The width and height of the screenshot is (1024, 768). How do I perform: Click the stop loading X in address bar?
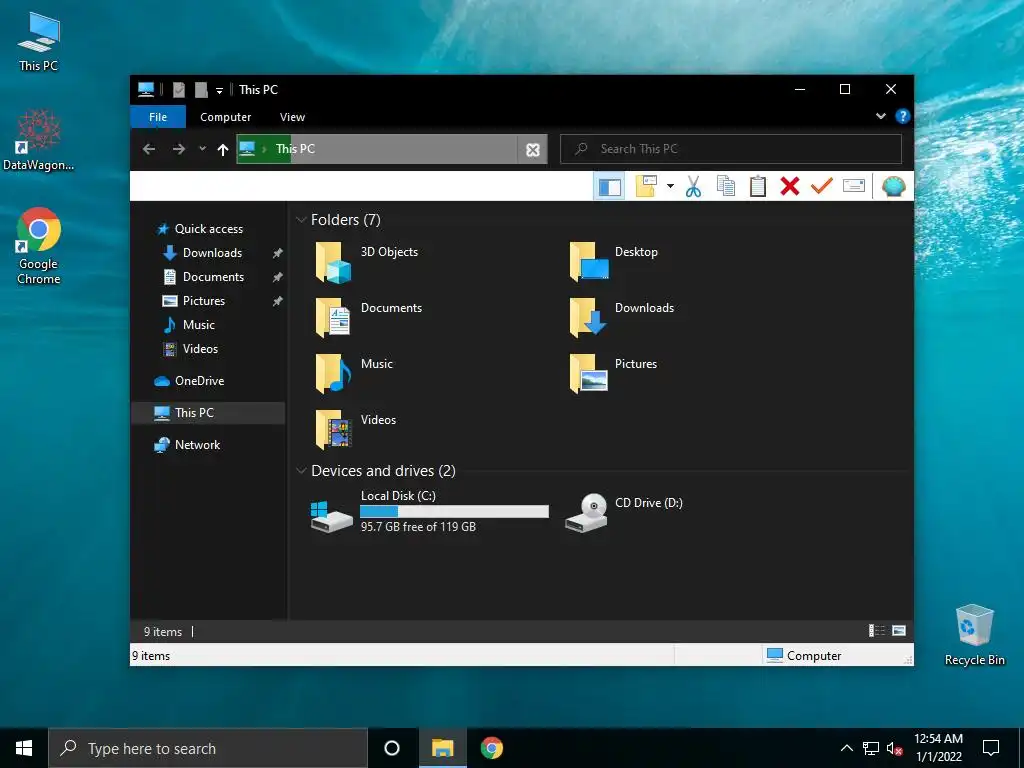[x=533, y=150]
